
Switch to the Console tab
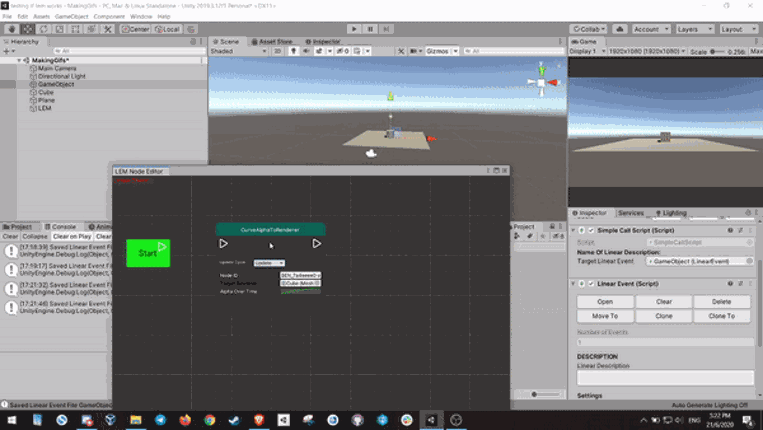click(60, 227)
